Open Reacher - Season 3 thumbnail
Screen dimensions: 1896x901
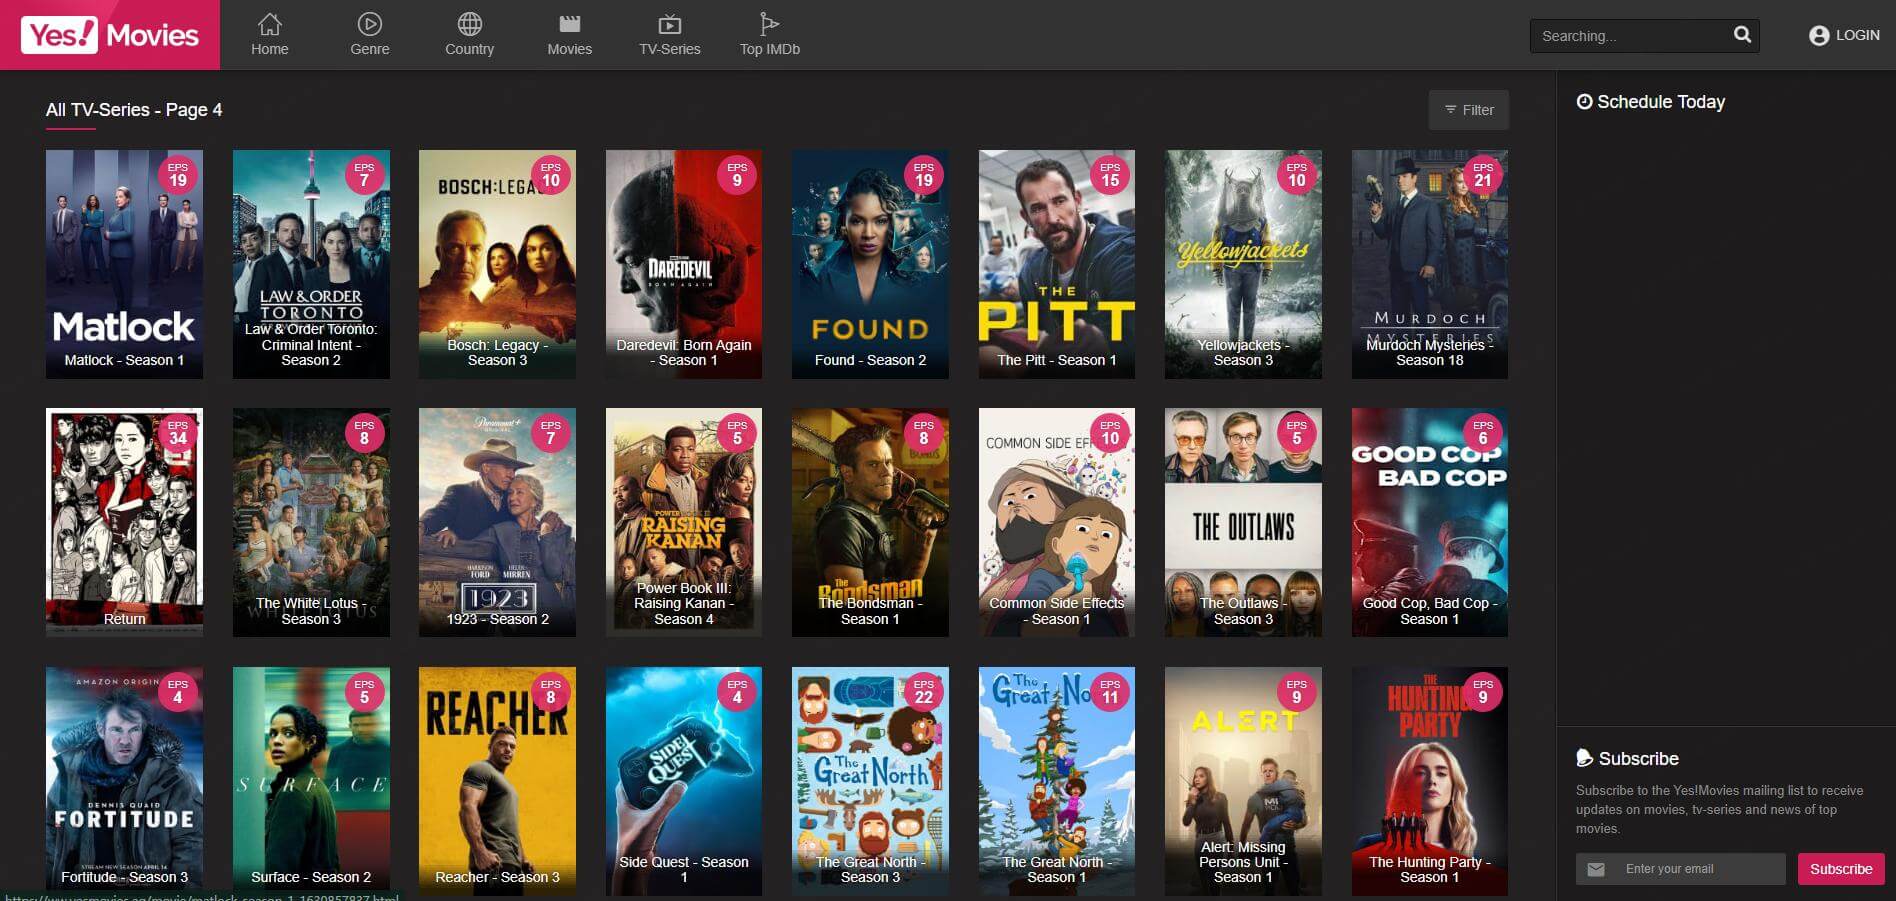click(x=497, y=780)
